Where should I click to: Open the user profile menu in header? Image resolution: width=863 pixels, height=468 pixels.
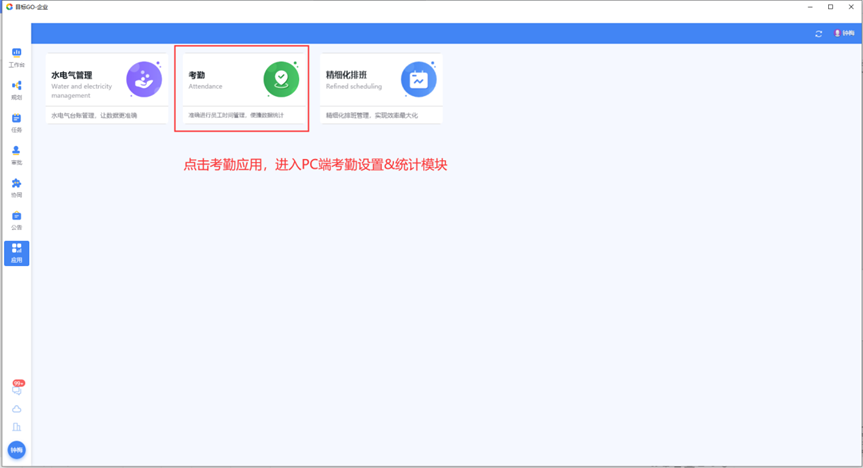coord(844,34)
